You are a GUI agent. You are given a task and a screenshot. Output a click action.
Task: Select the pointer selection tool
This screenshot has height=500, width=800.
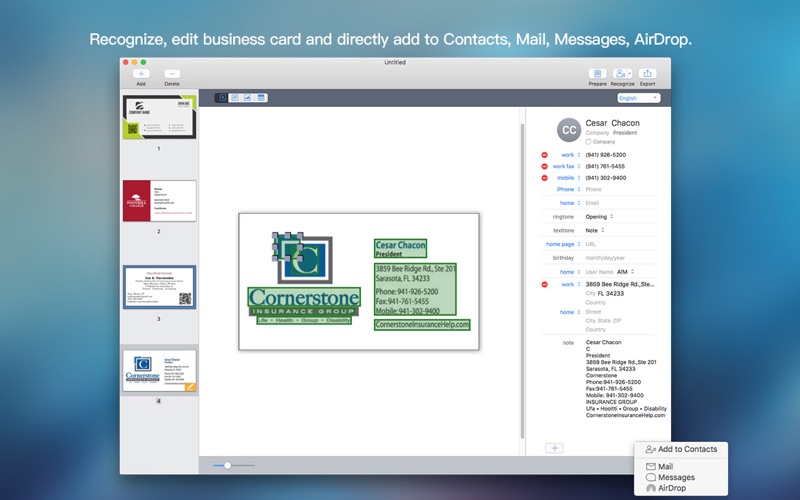coord(222,97)
